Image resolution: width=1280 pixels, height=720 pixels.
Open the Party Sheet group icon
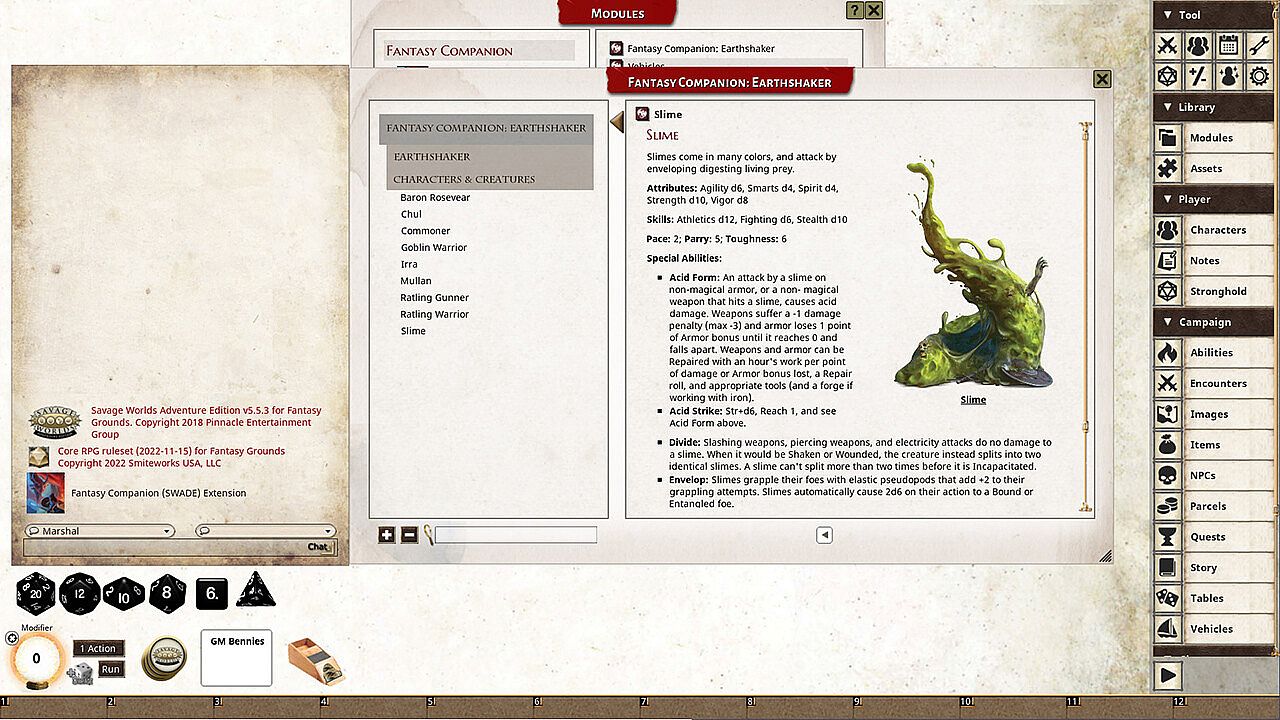pyautogui.click(x=1198, y=45)
